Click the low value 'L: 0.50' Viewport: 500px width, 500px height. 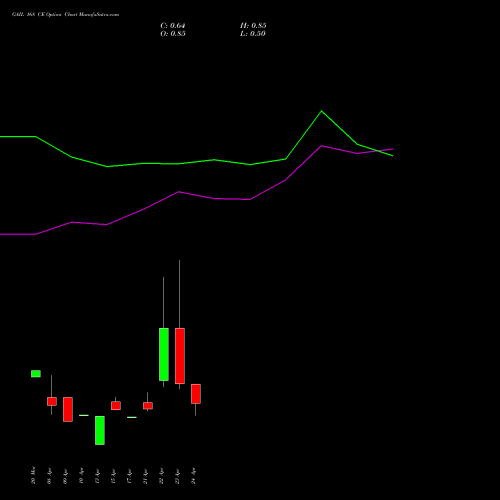point(253,34)
